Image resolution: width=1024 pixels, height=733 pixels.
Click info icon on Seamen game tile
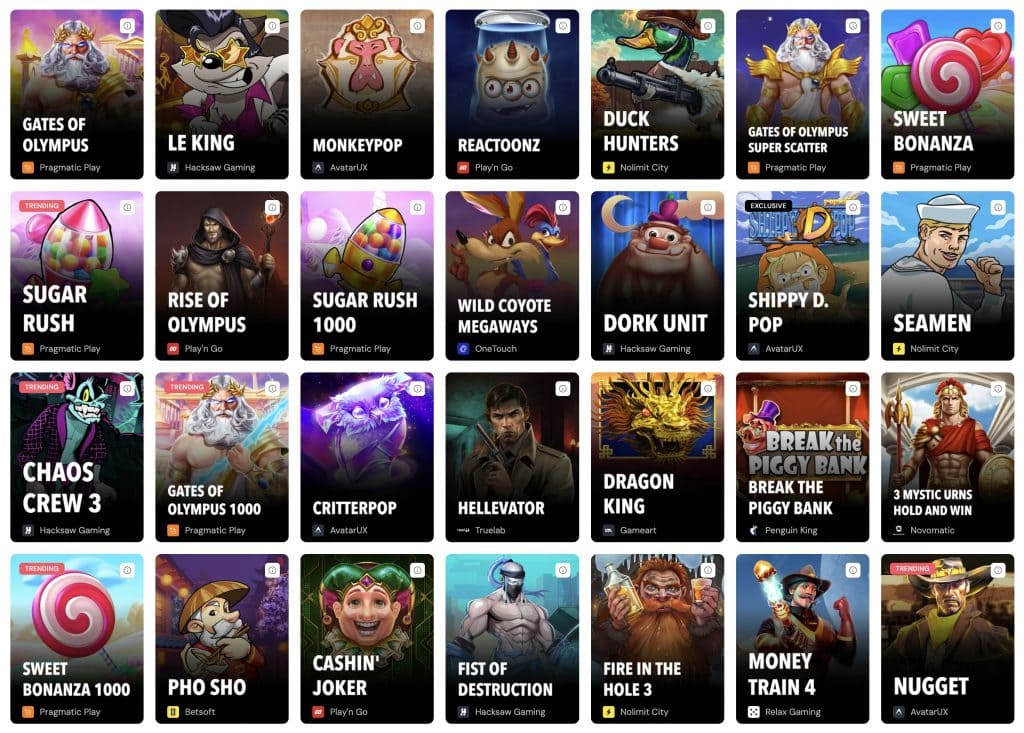click(998, 207)
